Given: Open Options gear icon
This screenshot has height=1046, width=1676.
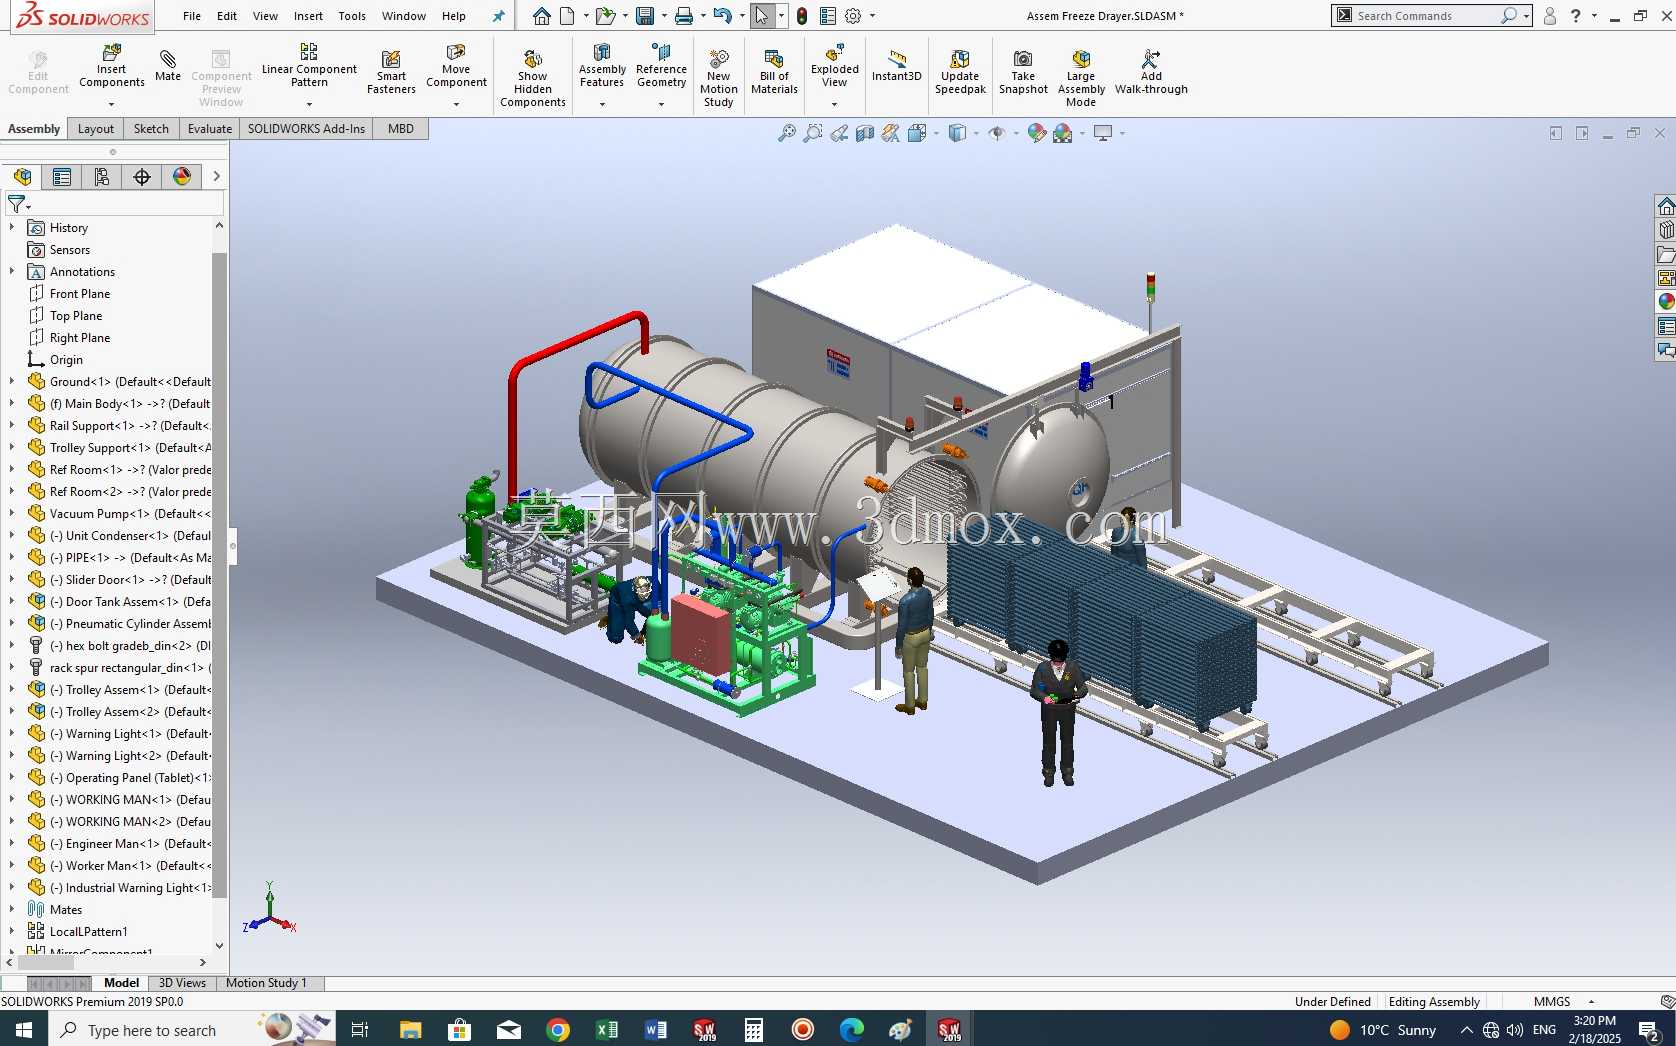Looking at the screenshot, I should pyautogui.click(x=853, y=16).
